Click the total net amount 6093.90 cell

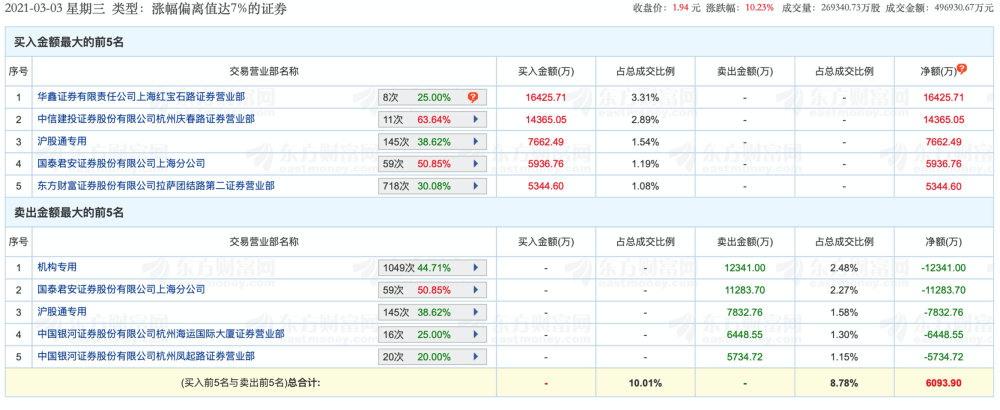(x=943, y=382)
